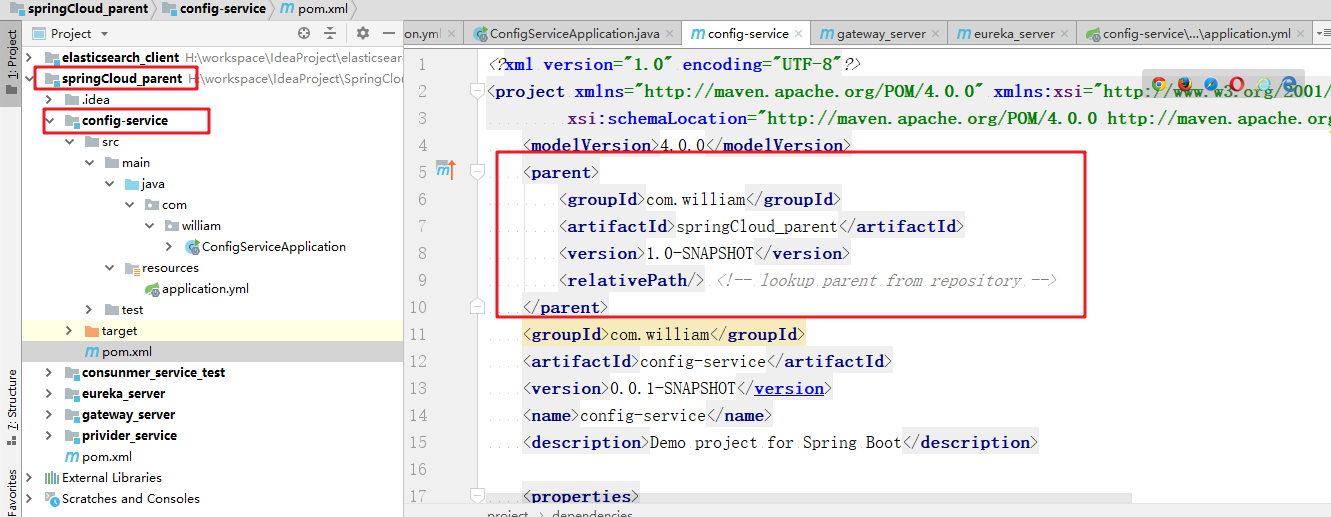Close the application.yml editor tab

1302,33
